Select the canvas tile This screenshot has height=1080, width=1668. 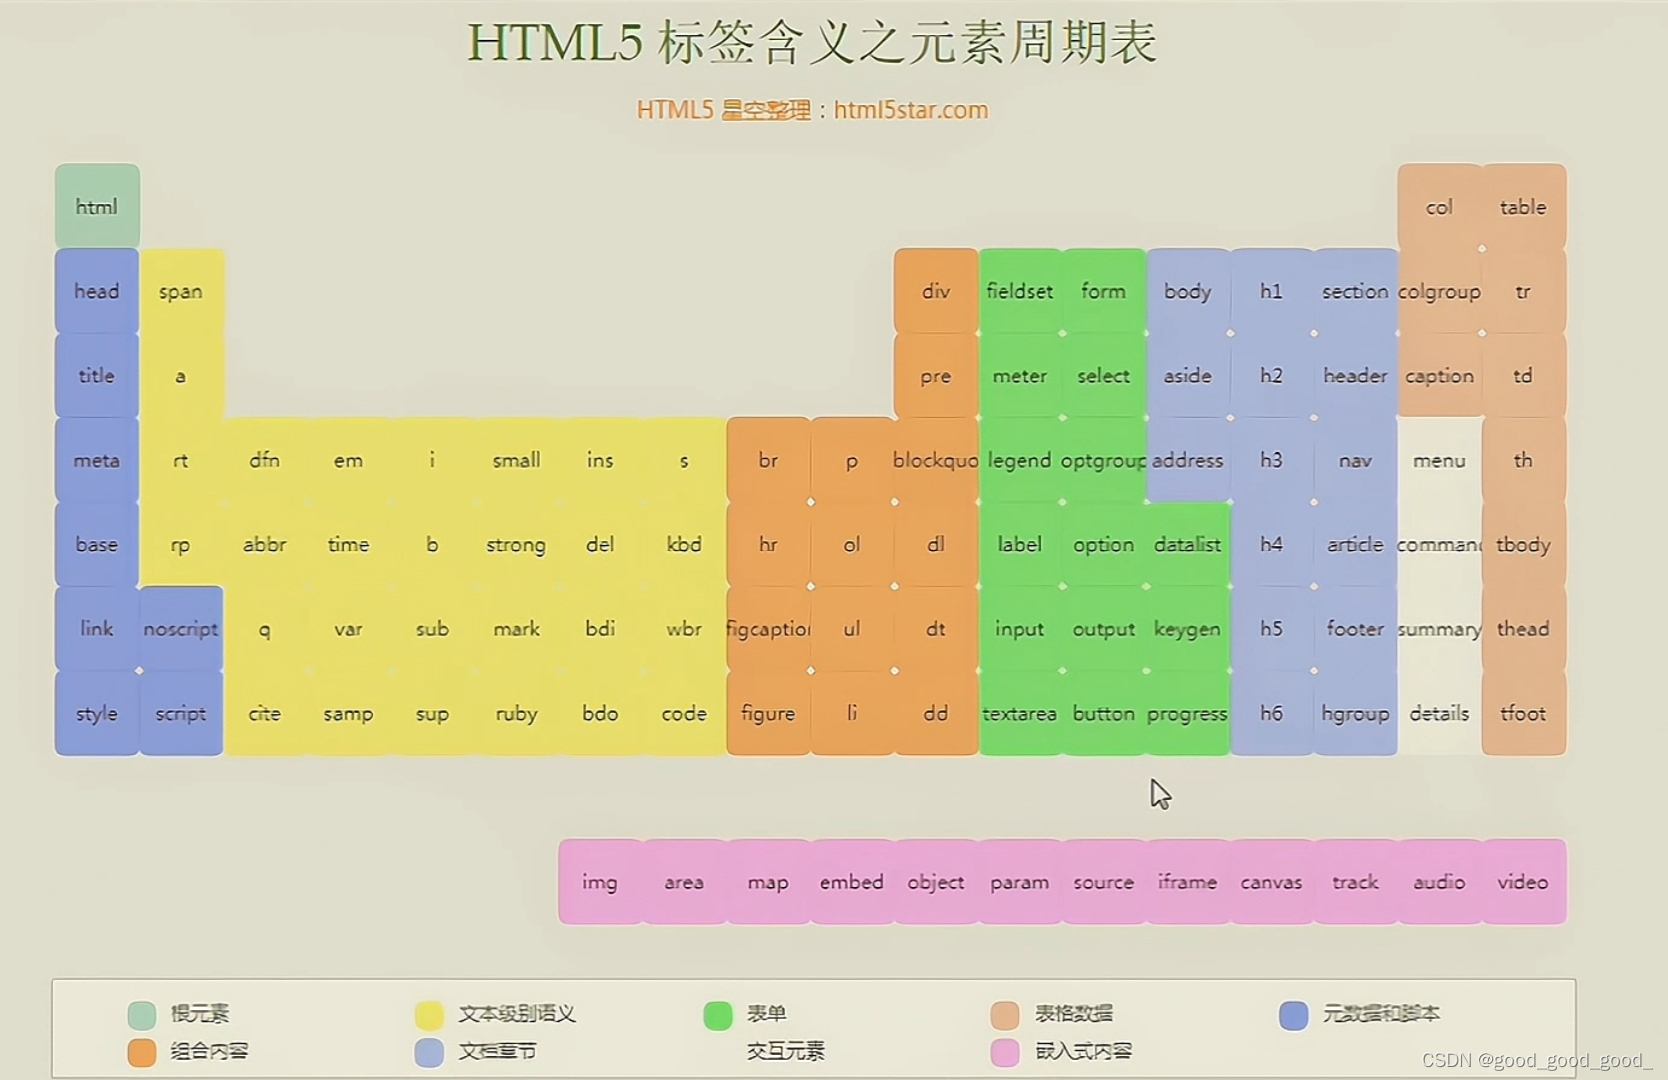click(x=1271, y=882)
